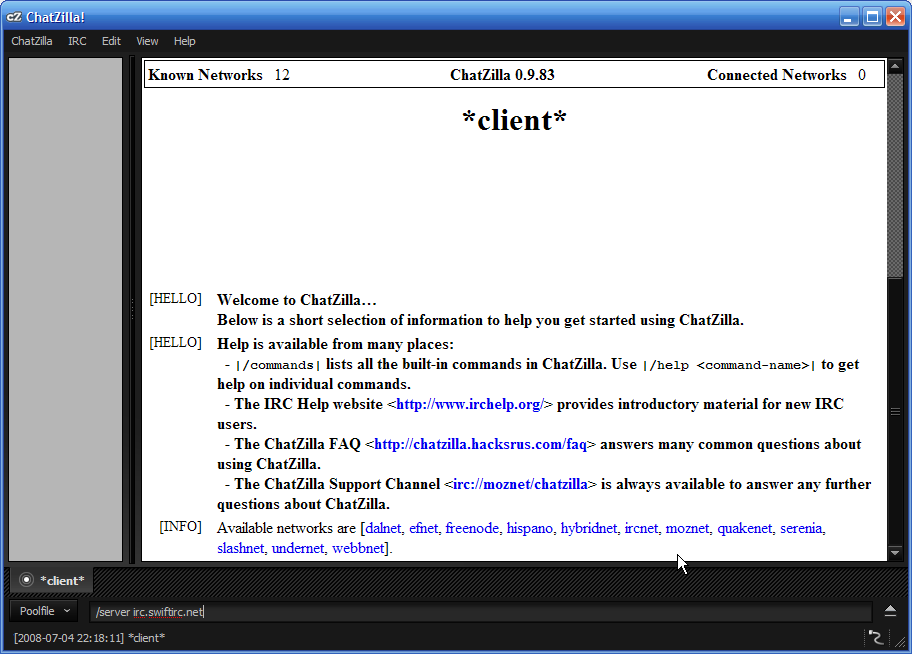Screen dimensions: 912x654
Task: Connect to the slashnet network link
Action: tap(240, 548)
